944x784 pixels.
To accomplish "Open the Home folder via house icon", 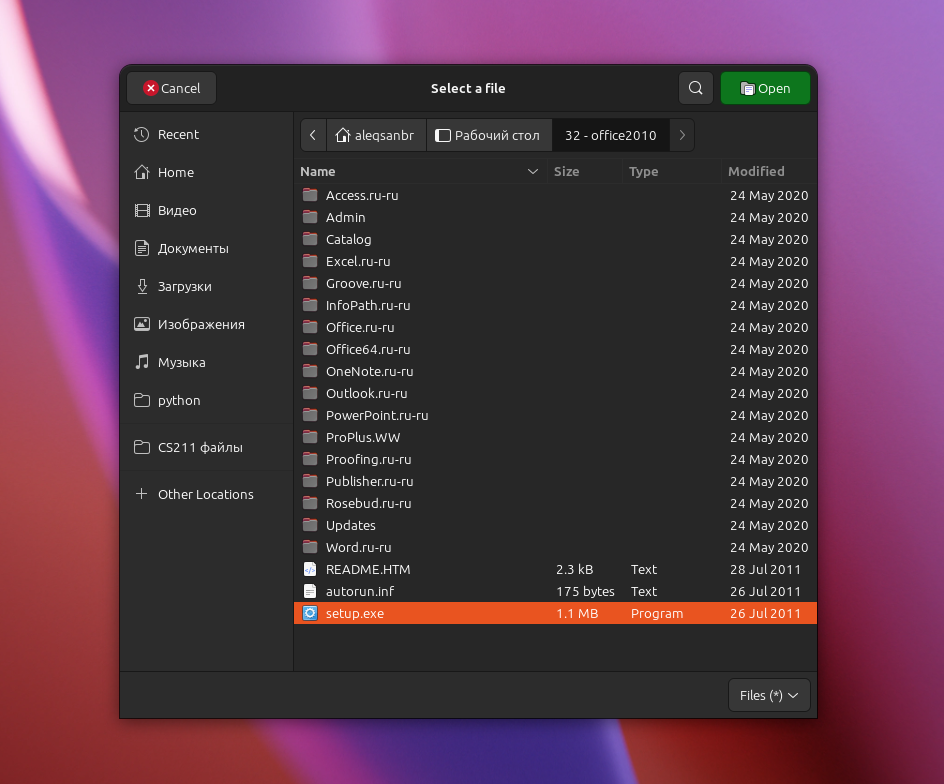I will 141,172.
